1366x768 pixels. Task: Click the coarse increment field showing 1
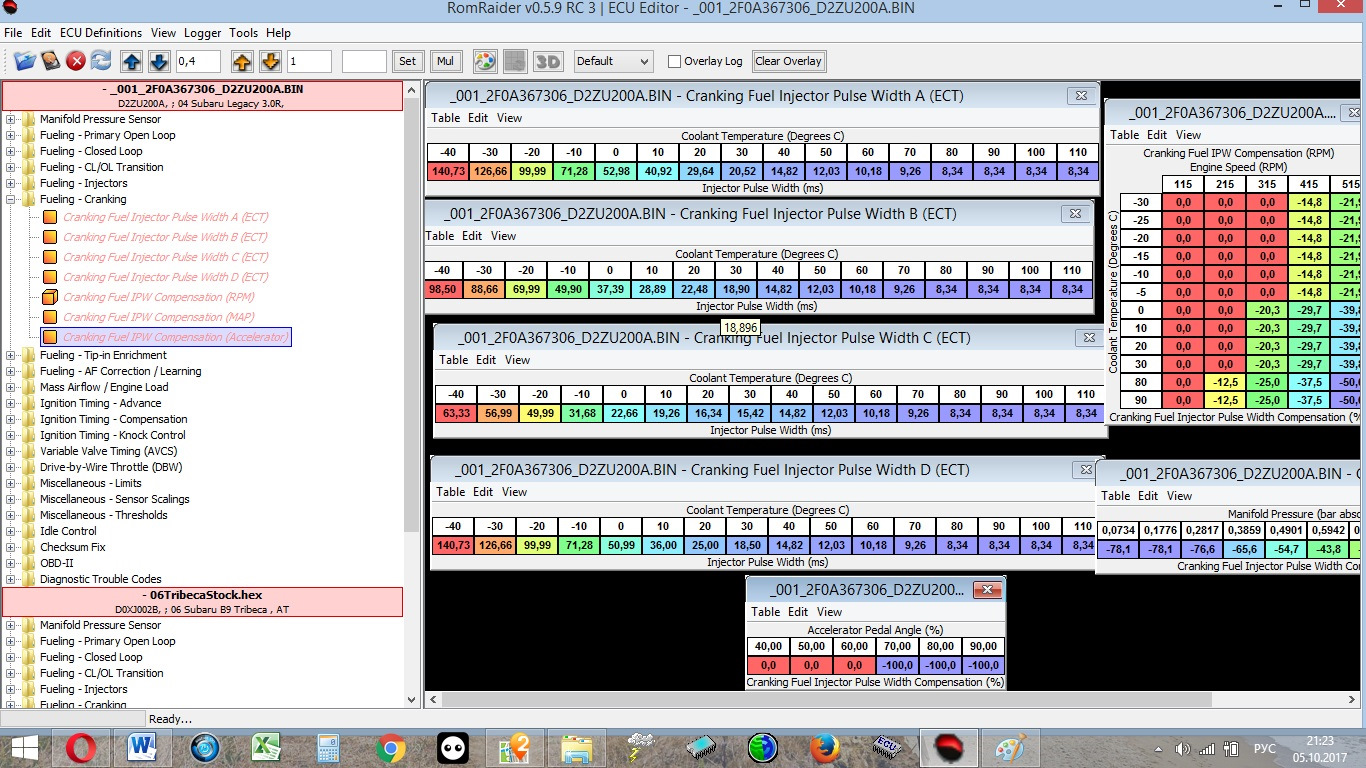pos(309,61)
